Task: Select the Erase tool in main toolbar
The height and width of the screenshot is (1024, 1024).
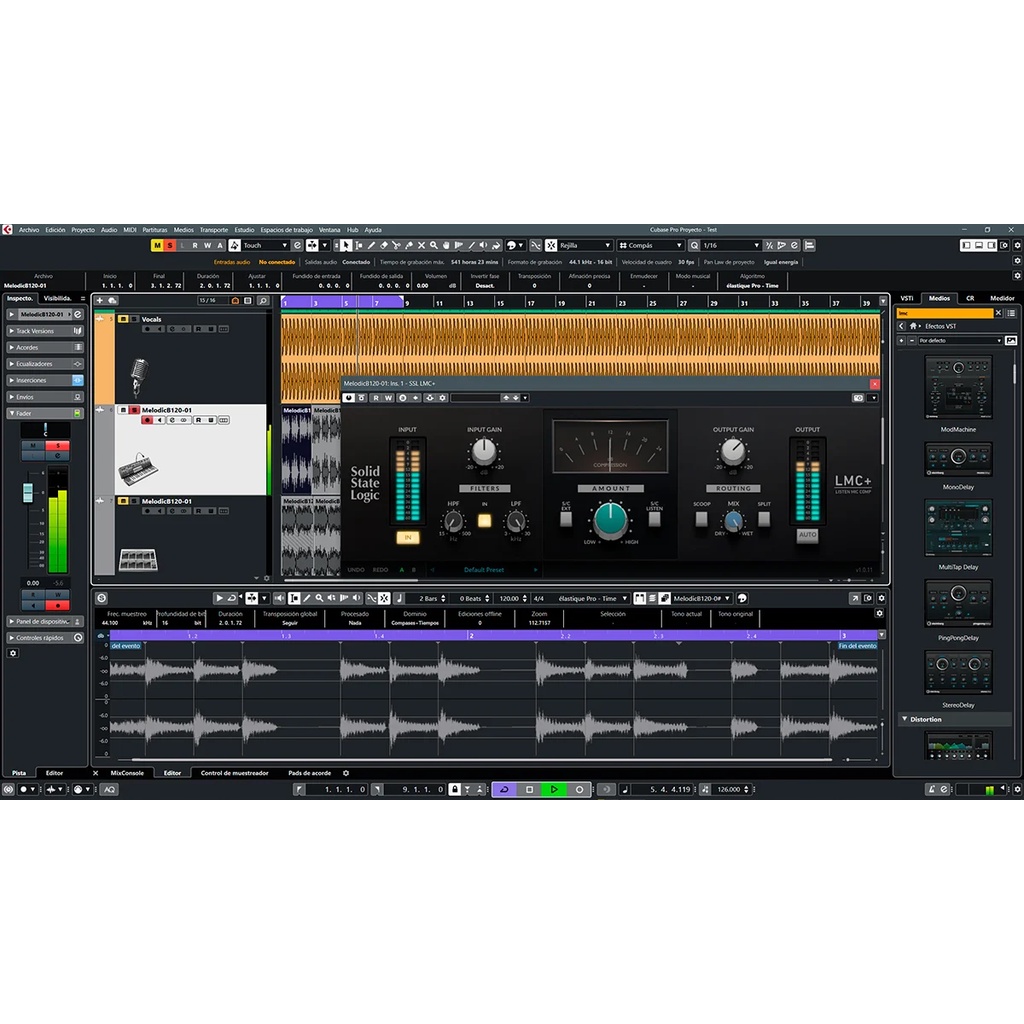Action: [x=383, y=246]
